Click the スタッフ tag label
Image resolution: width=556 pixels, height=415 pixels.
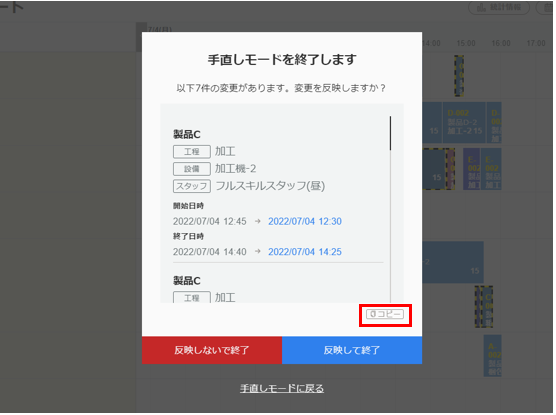tap(191, 186)
